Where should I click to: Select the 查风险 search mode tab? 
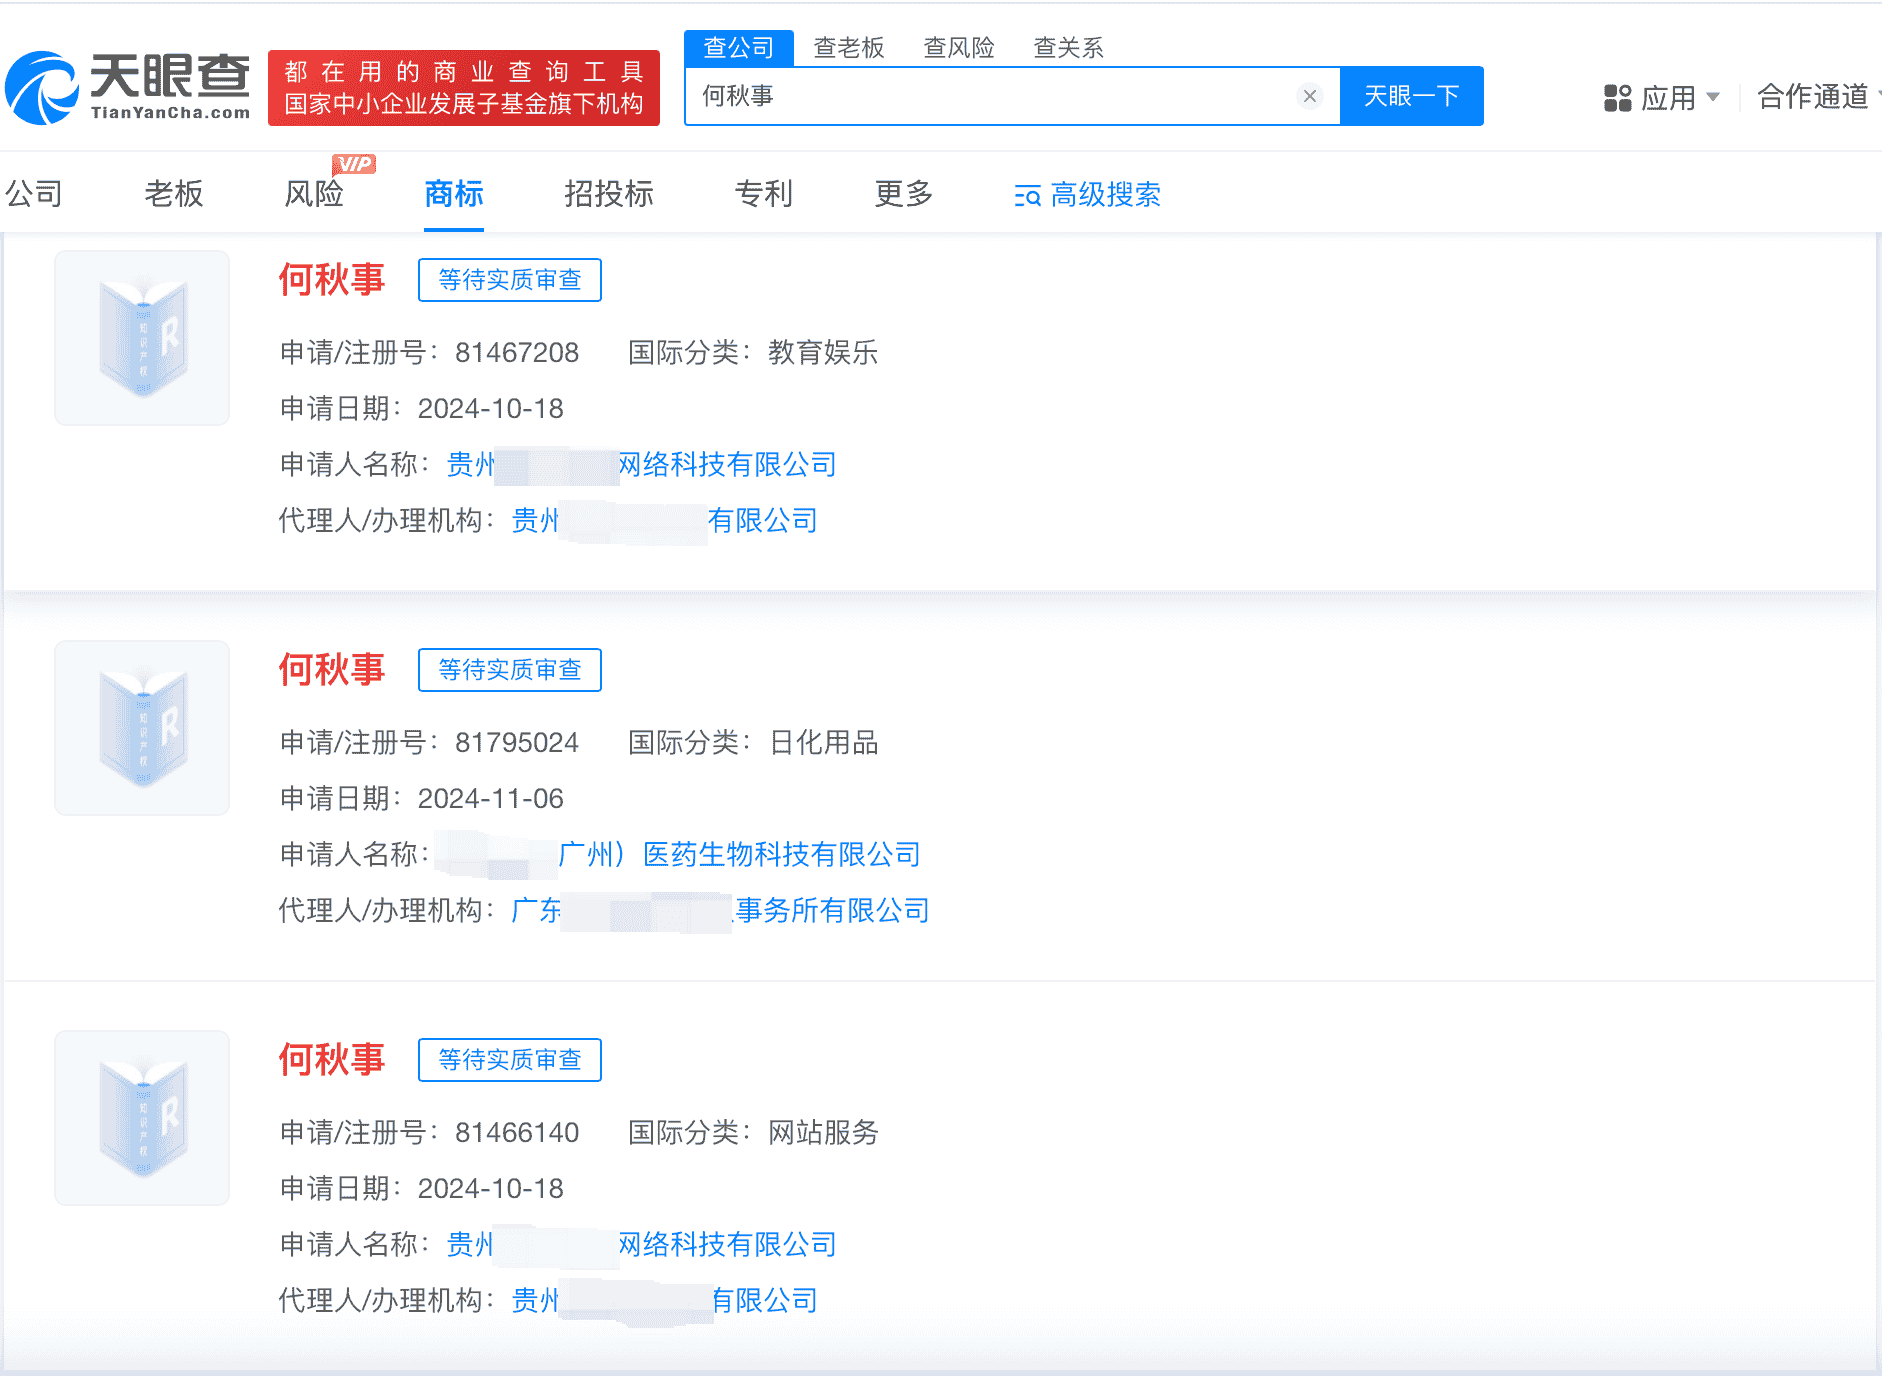click(x=958, y=48)
